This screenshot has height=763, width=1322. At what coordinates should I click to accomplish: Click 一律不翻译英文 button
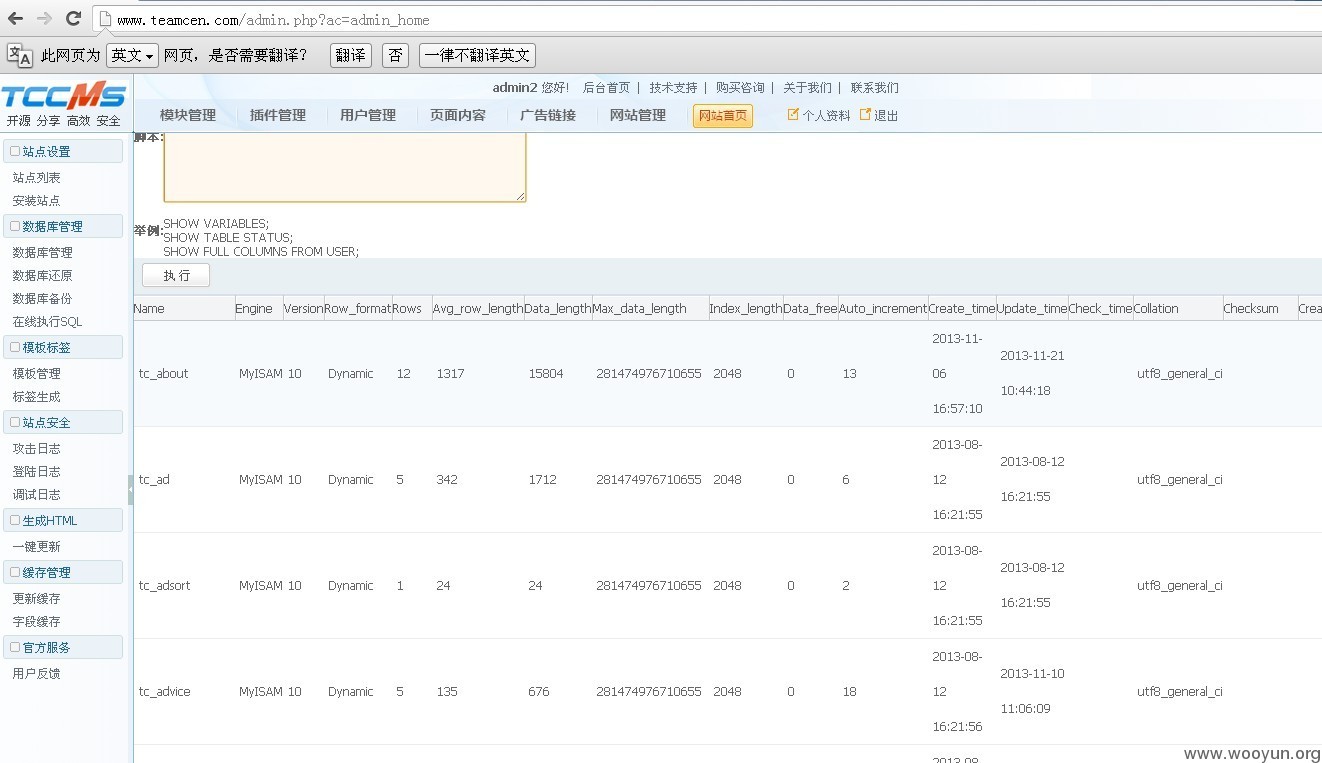pos(477,55)
